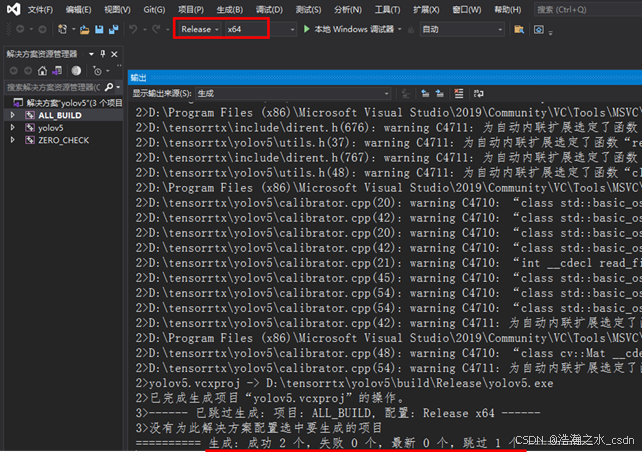642x452 pixels.
Task: Close the Solution Explorer panel
Action: [115, 54]
